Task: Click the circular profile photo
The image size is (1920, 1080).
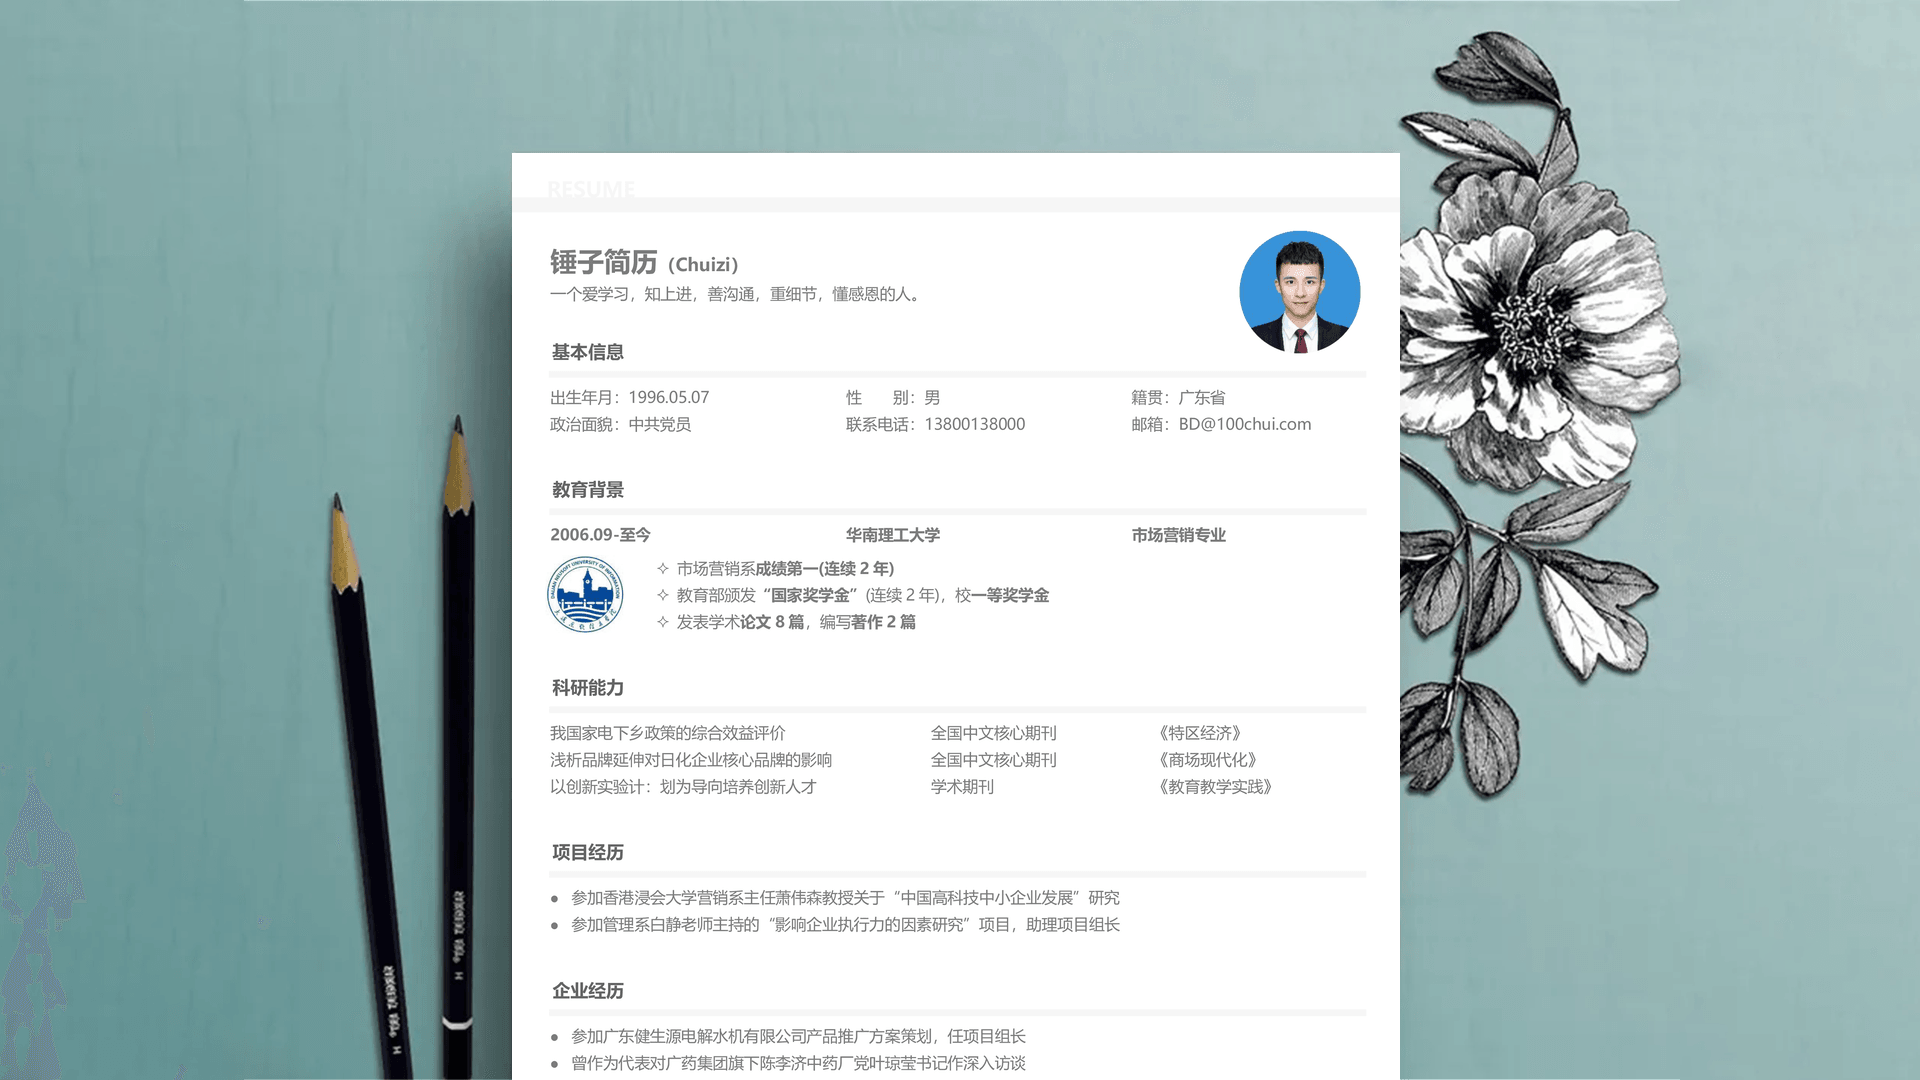Action: pos(1299,292)
